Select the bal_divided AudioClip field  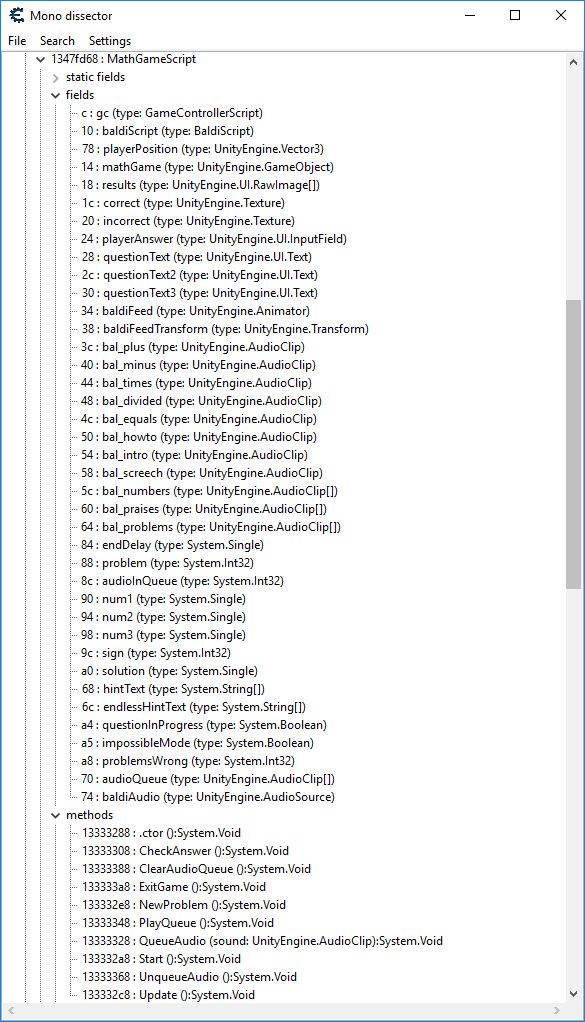[x=201, y=401]
